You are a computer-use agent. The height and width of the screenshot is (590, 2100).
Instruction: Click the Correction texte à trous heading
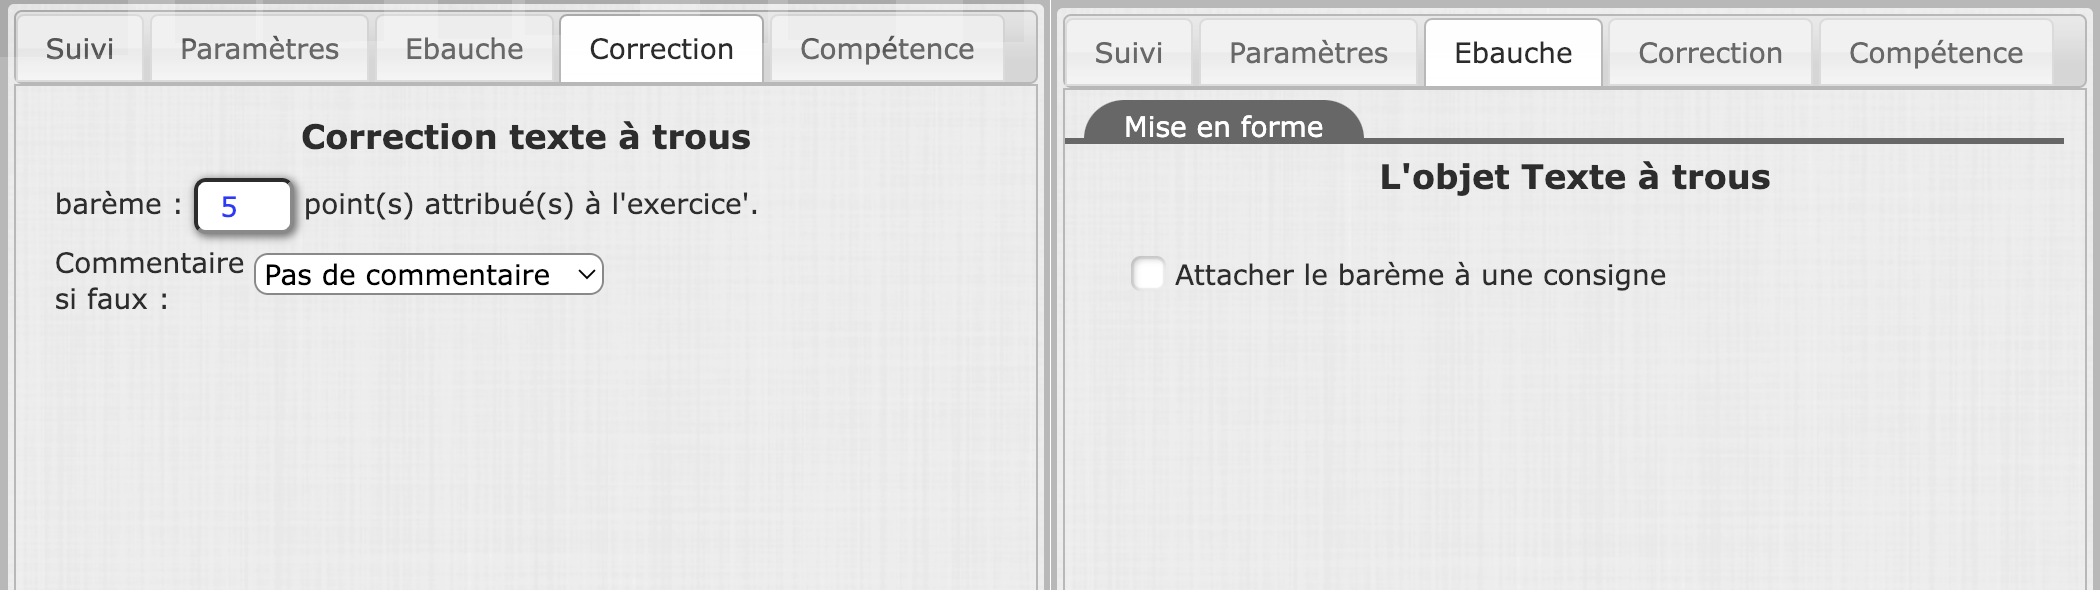pos(526,137)
